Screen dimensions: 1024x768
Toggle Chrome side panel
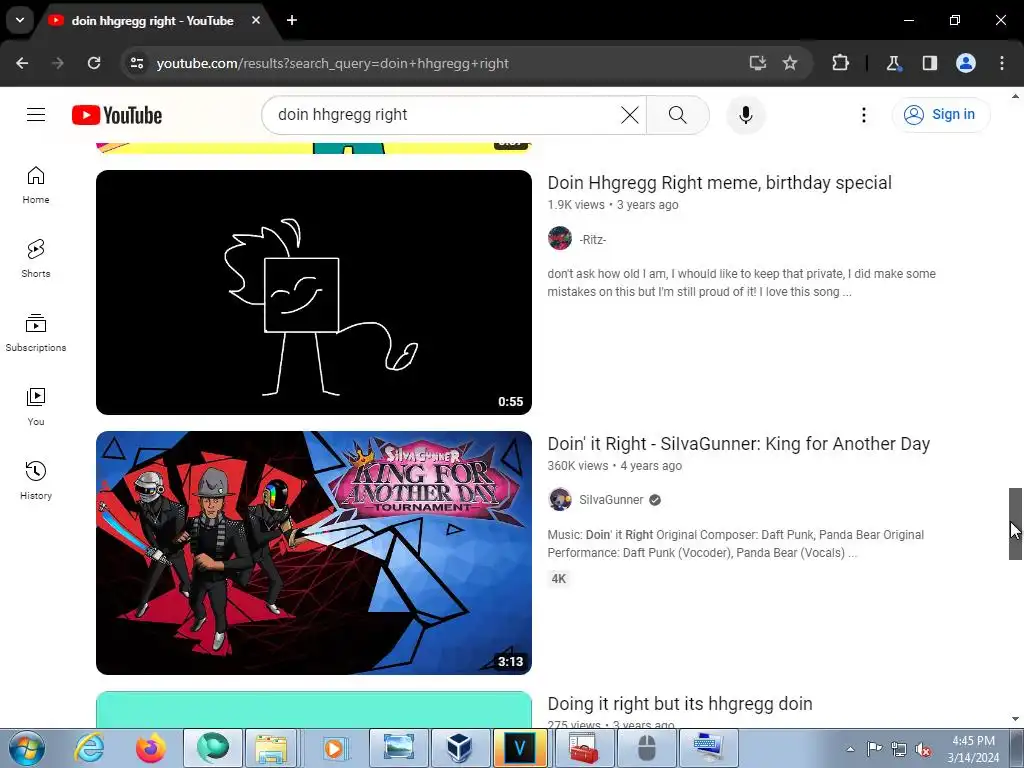point(929,63)
